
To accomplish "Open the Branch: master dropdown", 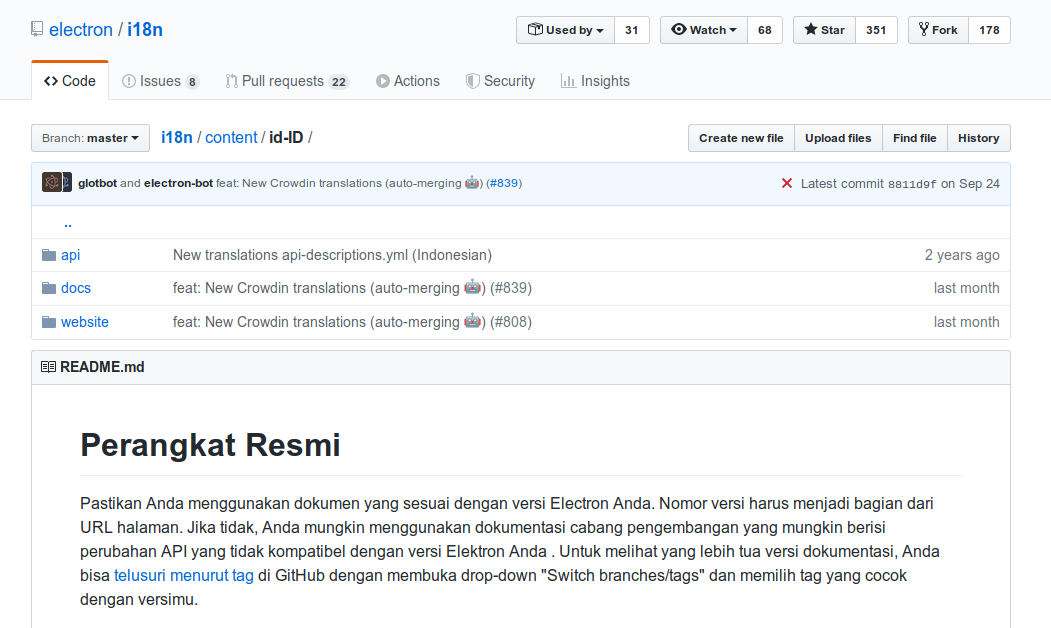I will 90,138.
